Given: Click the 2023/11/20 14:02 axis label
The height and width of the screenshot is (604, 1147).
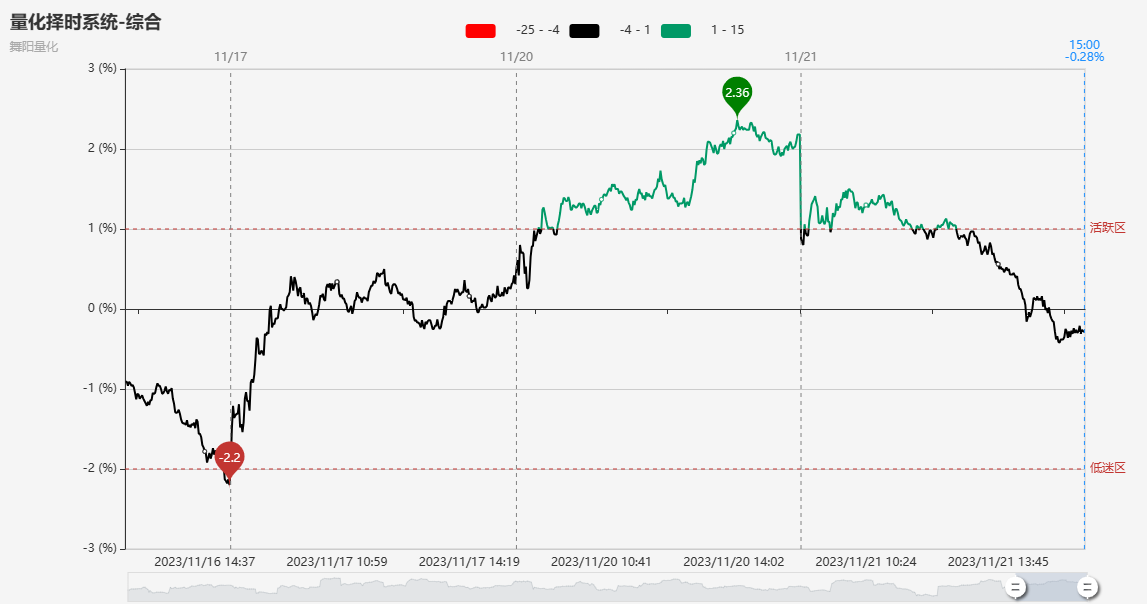Looking at the screenshot, I should (x=734, y=562).
